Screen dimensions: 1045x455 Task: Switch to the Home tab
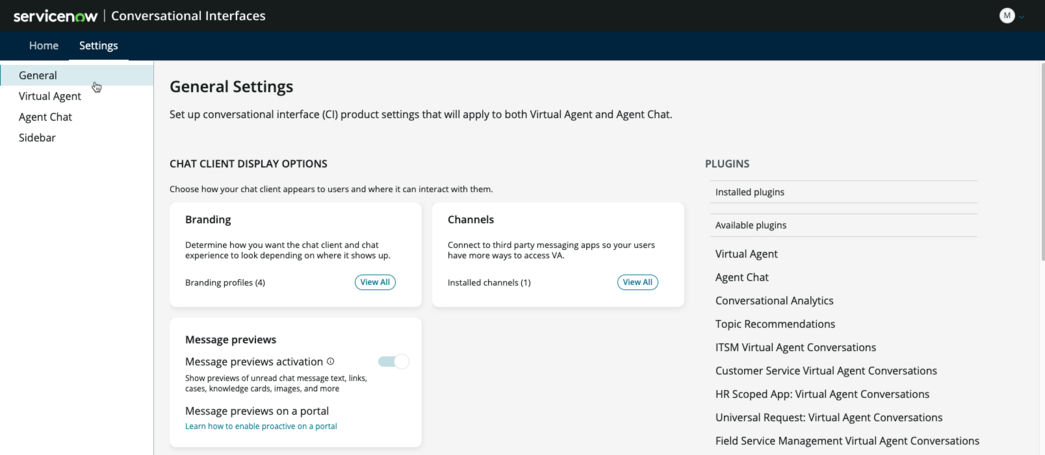(x=44, y=46)
